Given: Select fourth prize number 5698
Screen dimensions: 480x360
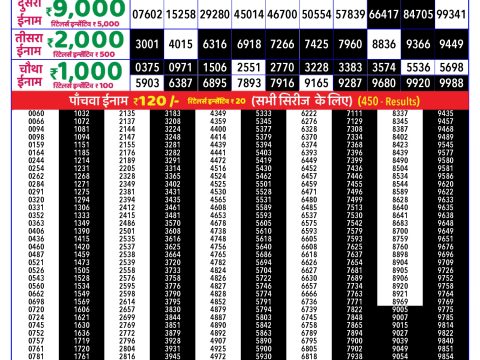Looking at the screenshot, I should tap(452, 68).
